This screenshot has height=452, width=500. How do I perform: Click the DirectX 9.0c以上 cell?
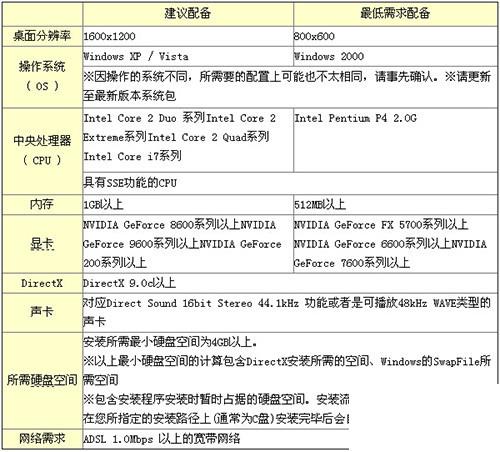point(290,283)
